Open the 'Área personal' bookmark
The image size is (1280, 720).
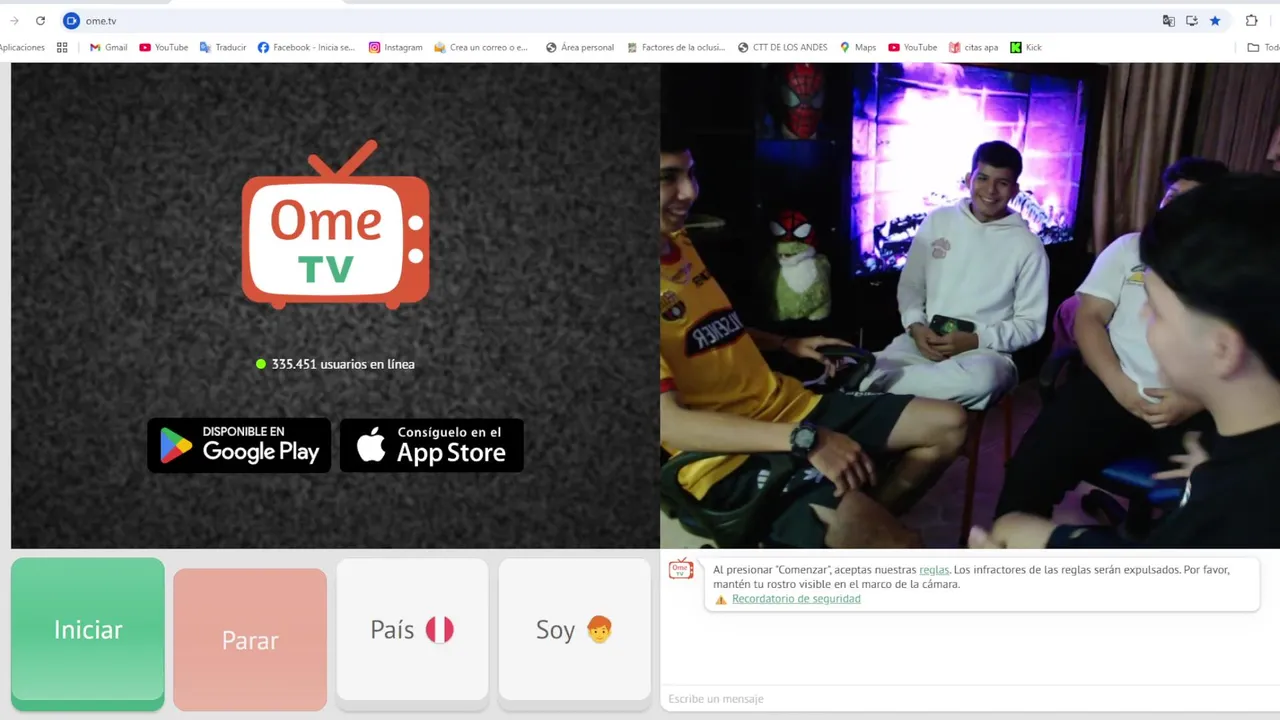pos(580,47)
